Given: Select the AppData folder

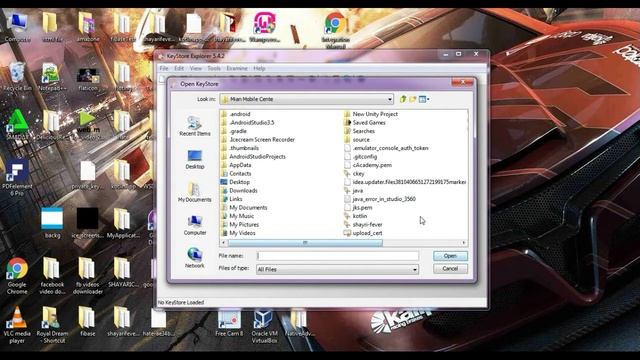Looking at the screenshot, I should [x=236, y=165].
